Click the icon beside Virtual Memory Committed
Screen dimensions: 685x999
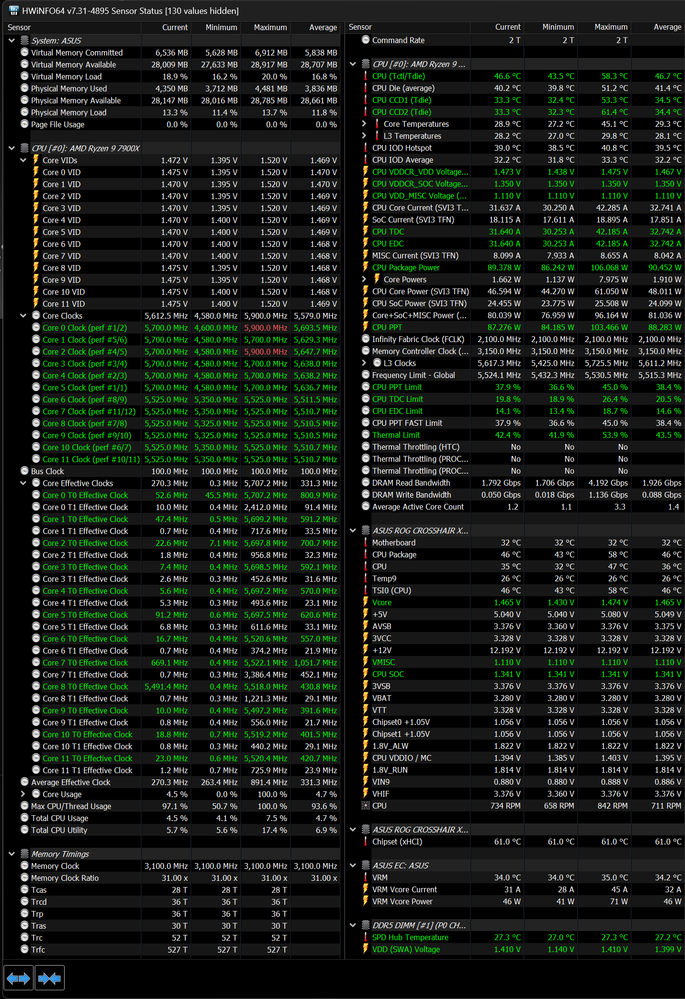(x=24, y=52)
